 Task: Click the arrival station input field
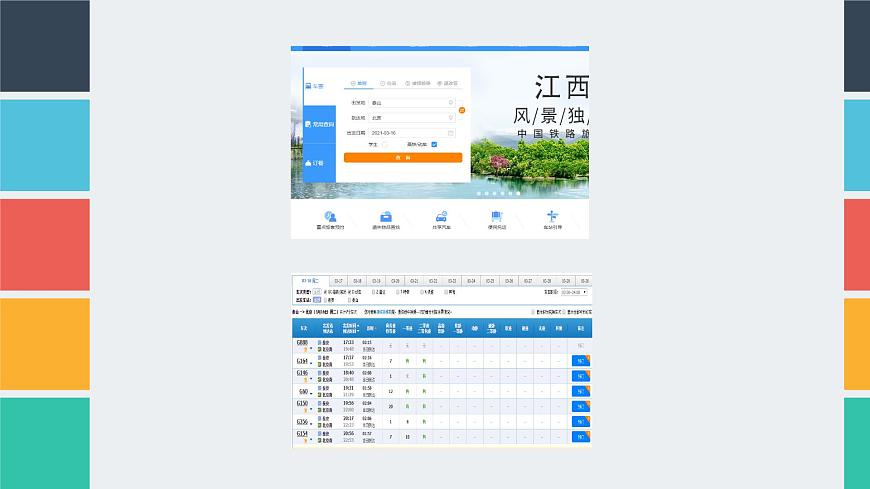pyautogui.click(x=412, y=118)
